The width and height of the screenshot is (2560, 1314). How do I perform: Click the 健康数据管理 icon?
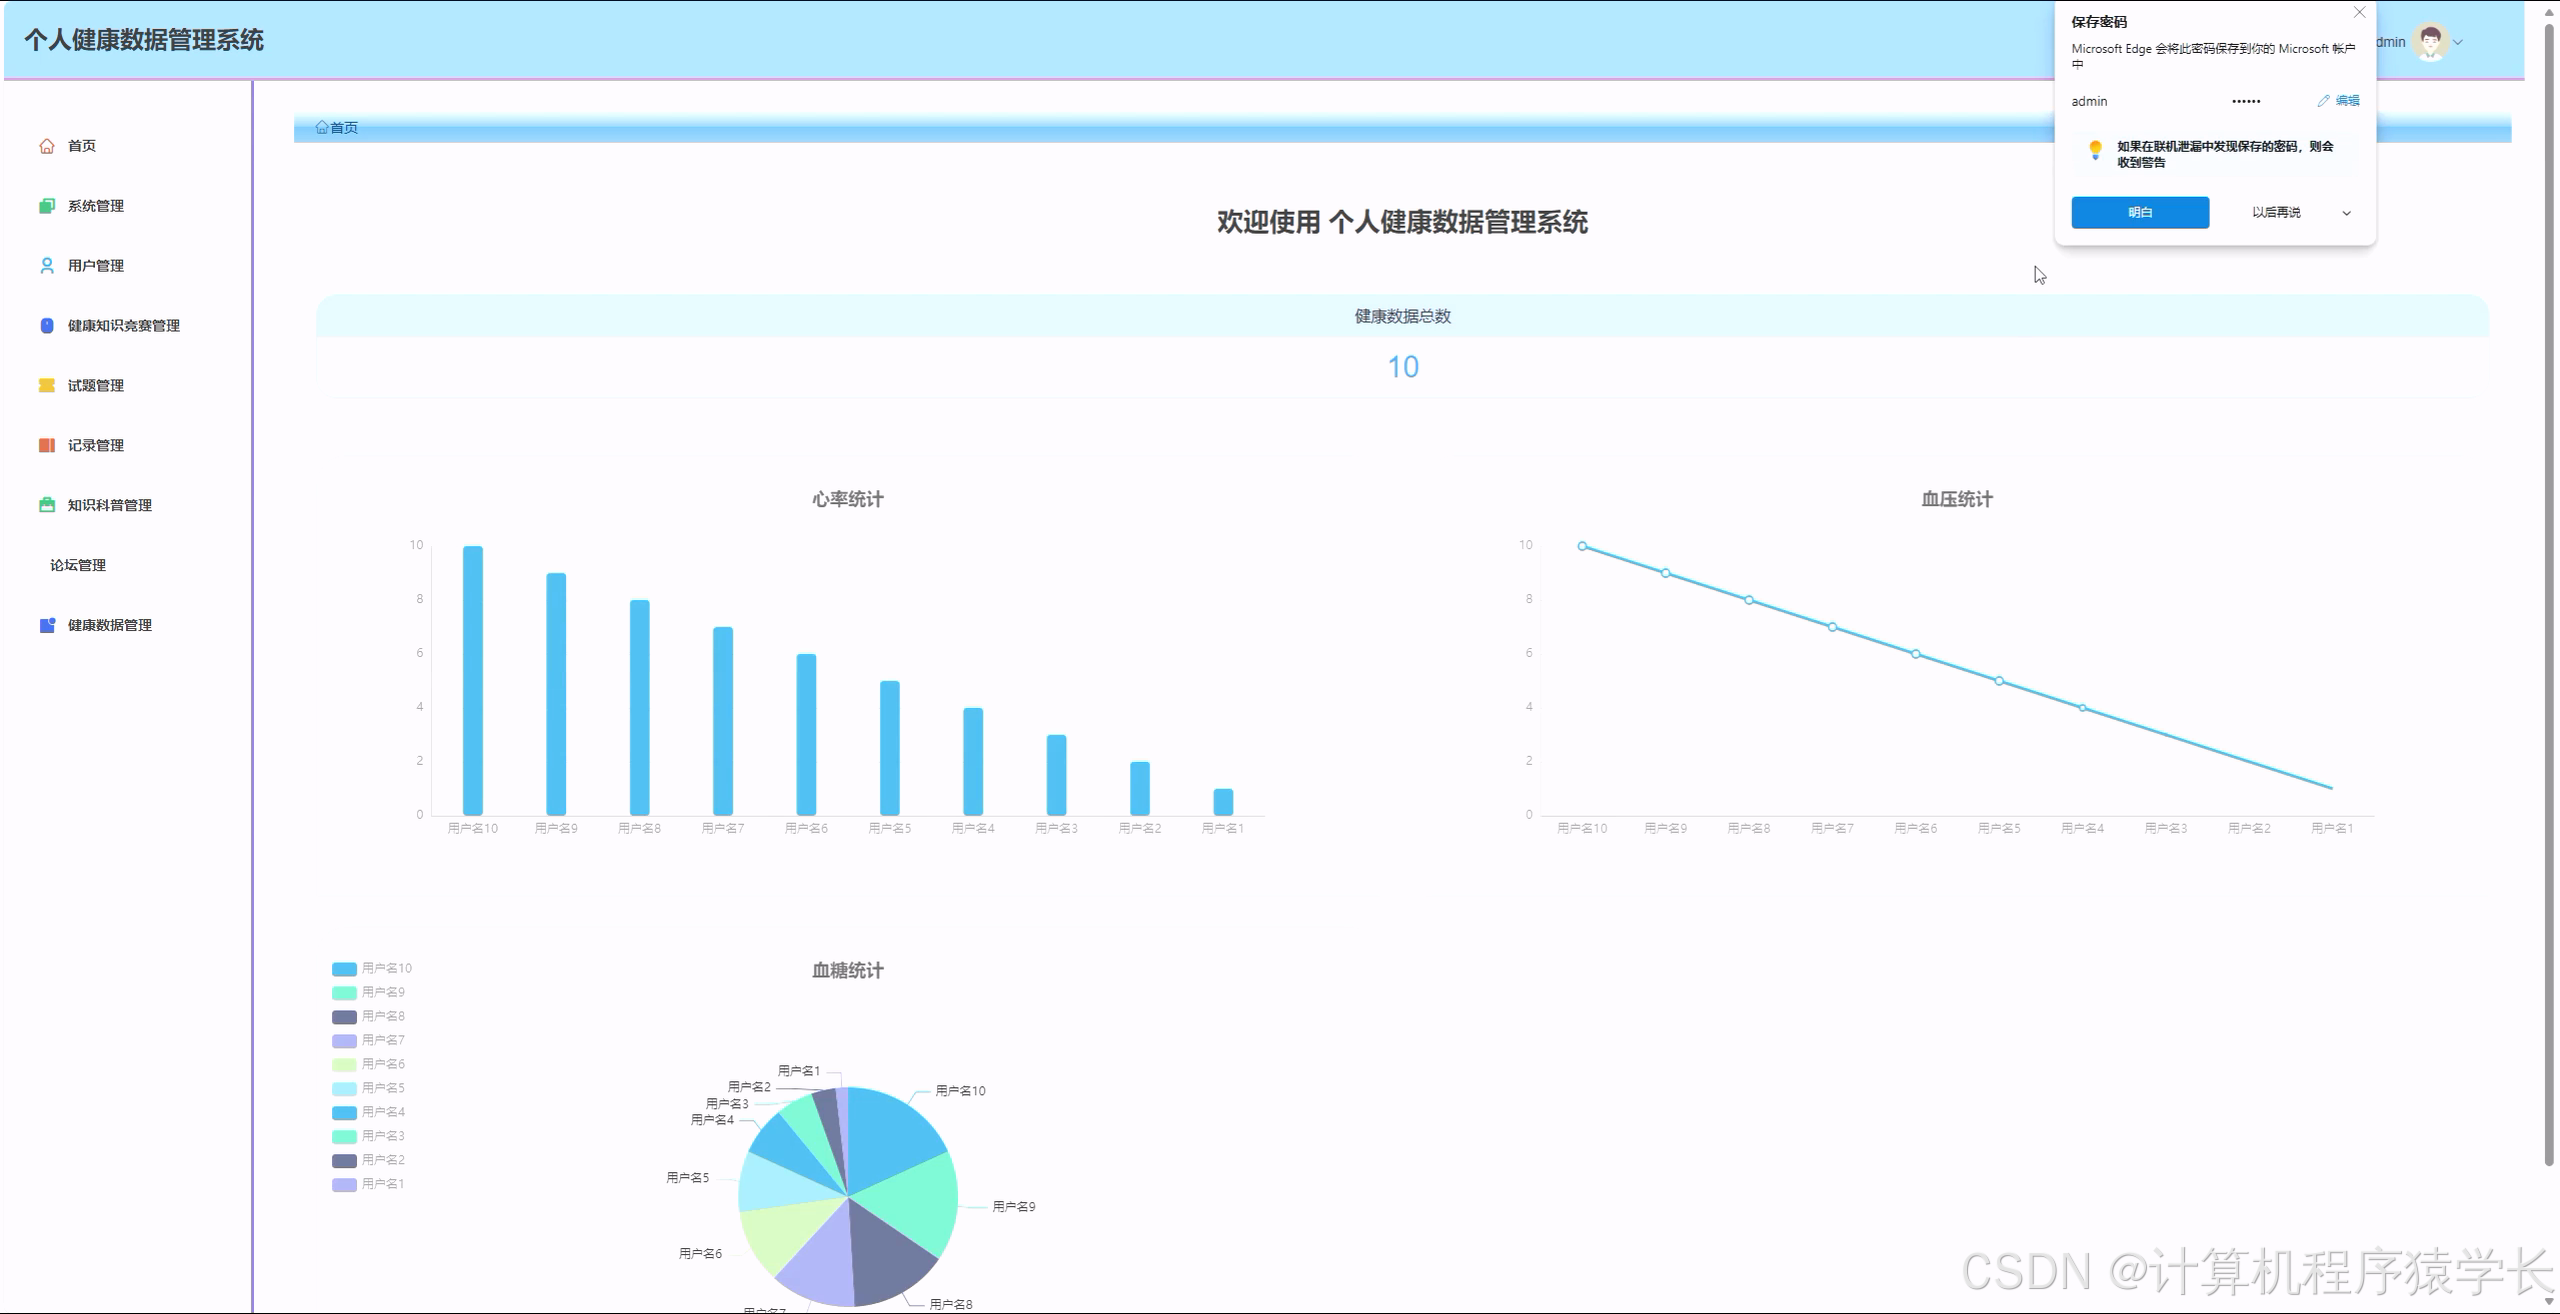(x=47, y=624)
